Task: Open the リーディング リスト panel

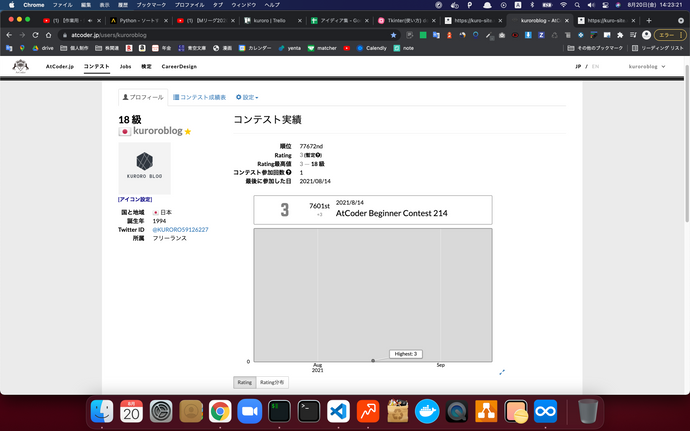Action: click(657, 48)
